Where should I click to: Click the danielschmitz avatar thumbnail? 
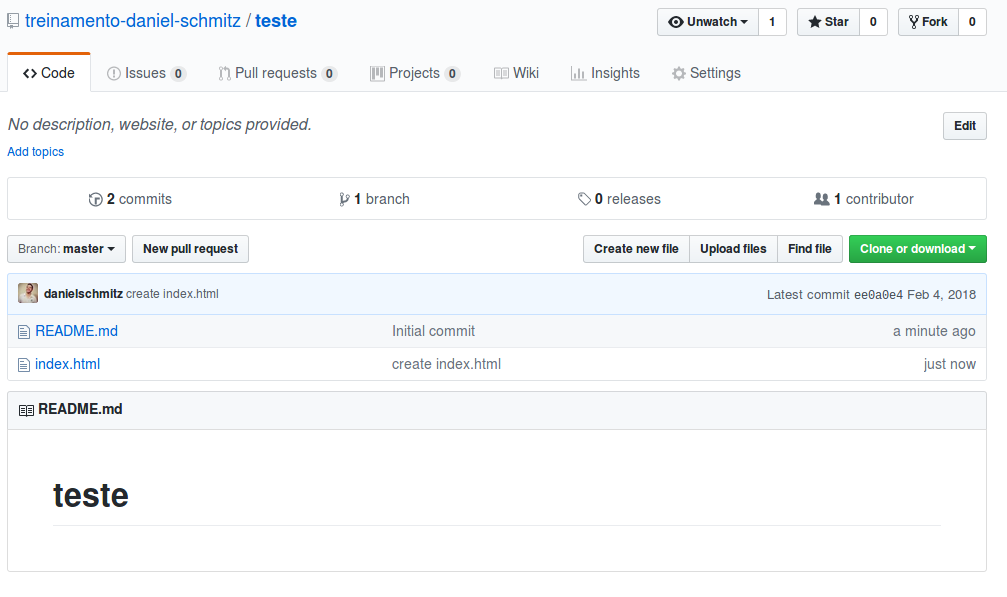[x=28, y=293]
